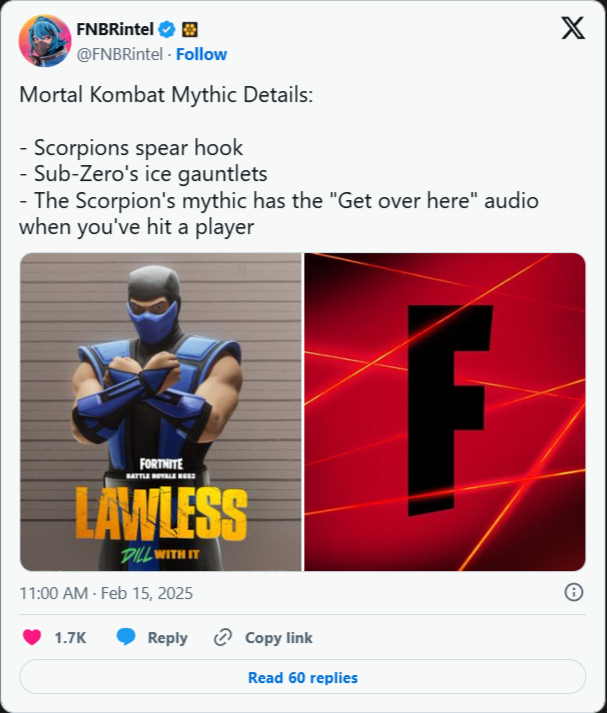This screenshot has width=607, height=713.
Task: Click the 1.7K likes count
Action: pos(70,638)
